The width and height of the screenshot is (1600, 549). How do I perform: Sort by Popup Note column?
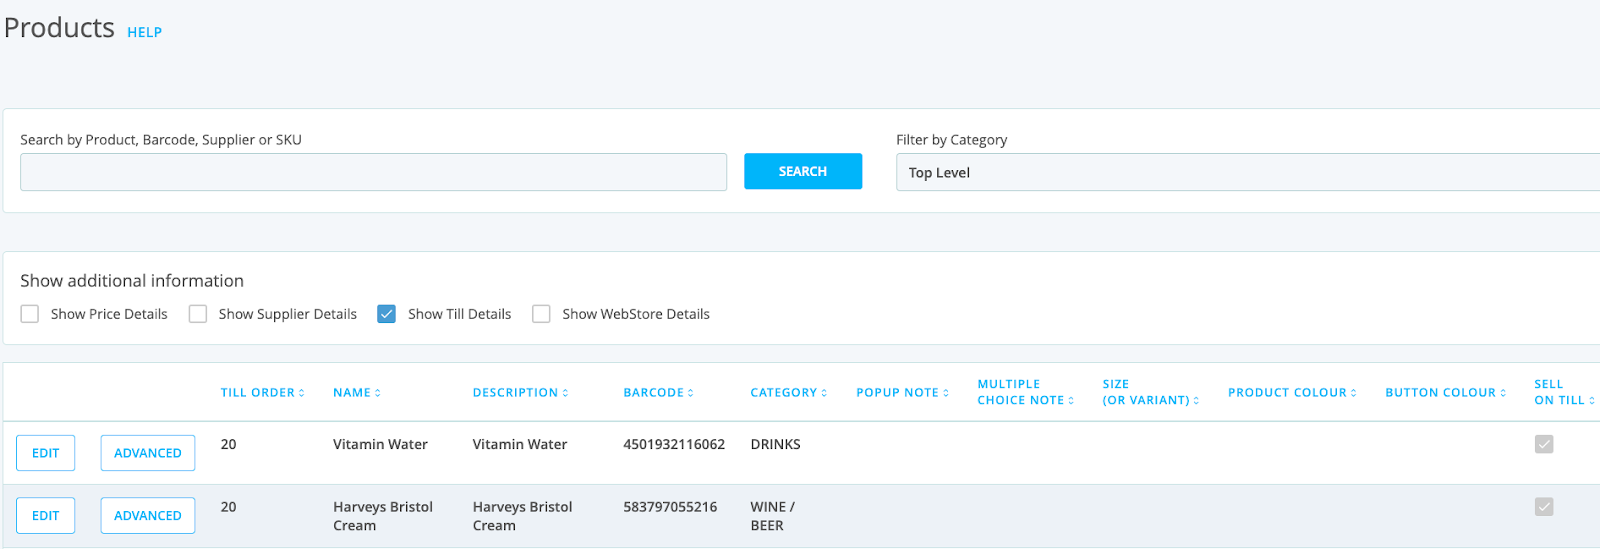[x=902, y=393]
